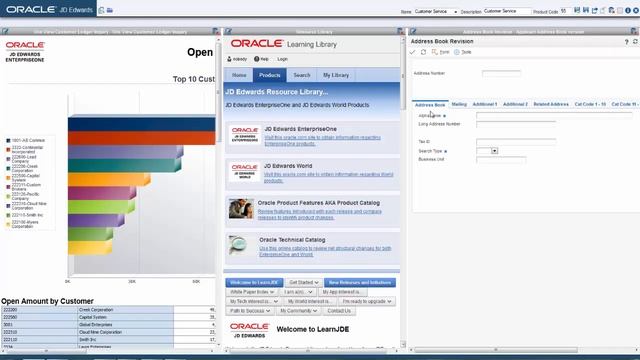Screen dimensions: 640x360
Task: Click the edit pencil icon on Resource Library panel header
Action: pos(229,31)
